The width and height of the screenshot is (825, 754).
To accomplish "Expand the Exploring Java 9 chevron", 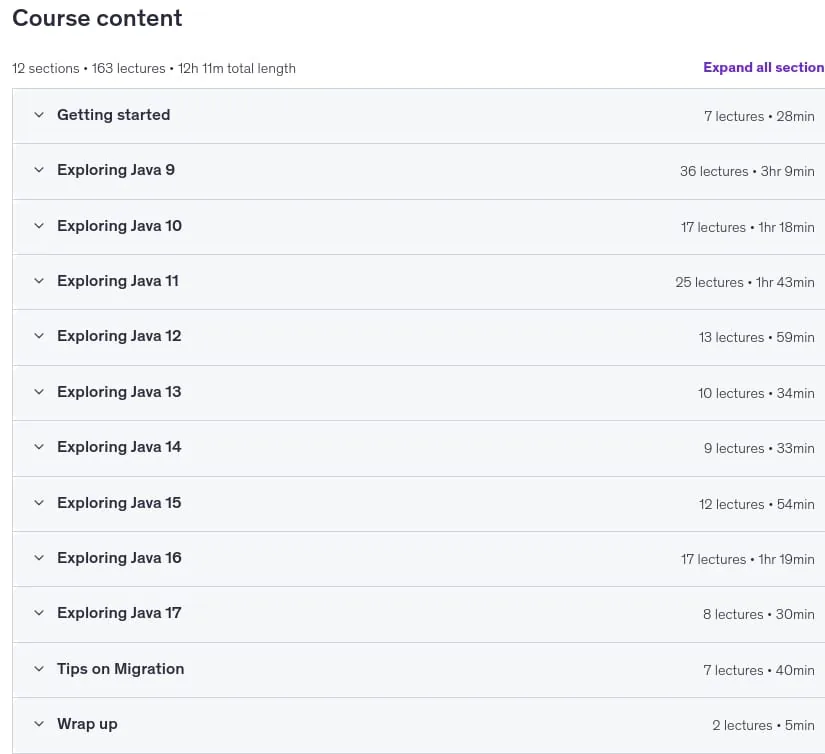I will point(39,170).
